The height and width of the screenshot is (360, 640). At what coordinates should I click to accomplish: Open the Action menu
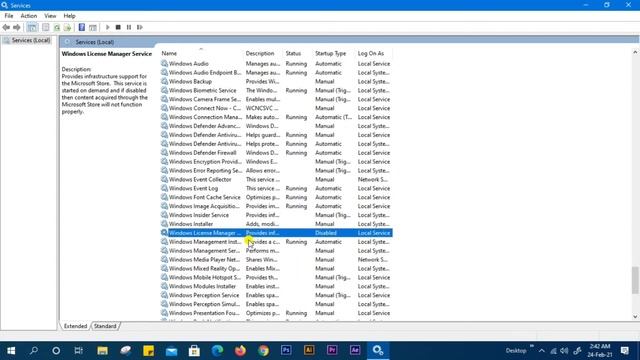29,16
